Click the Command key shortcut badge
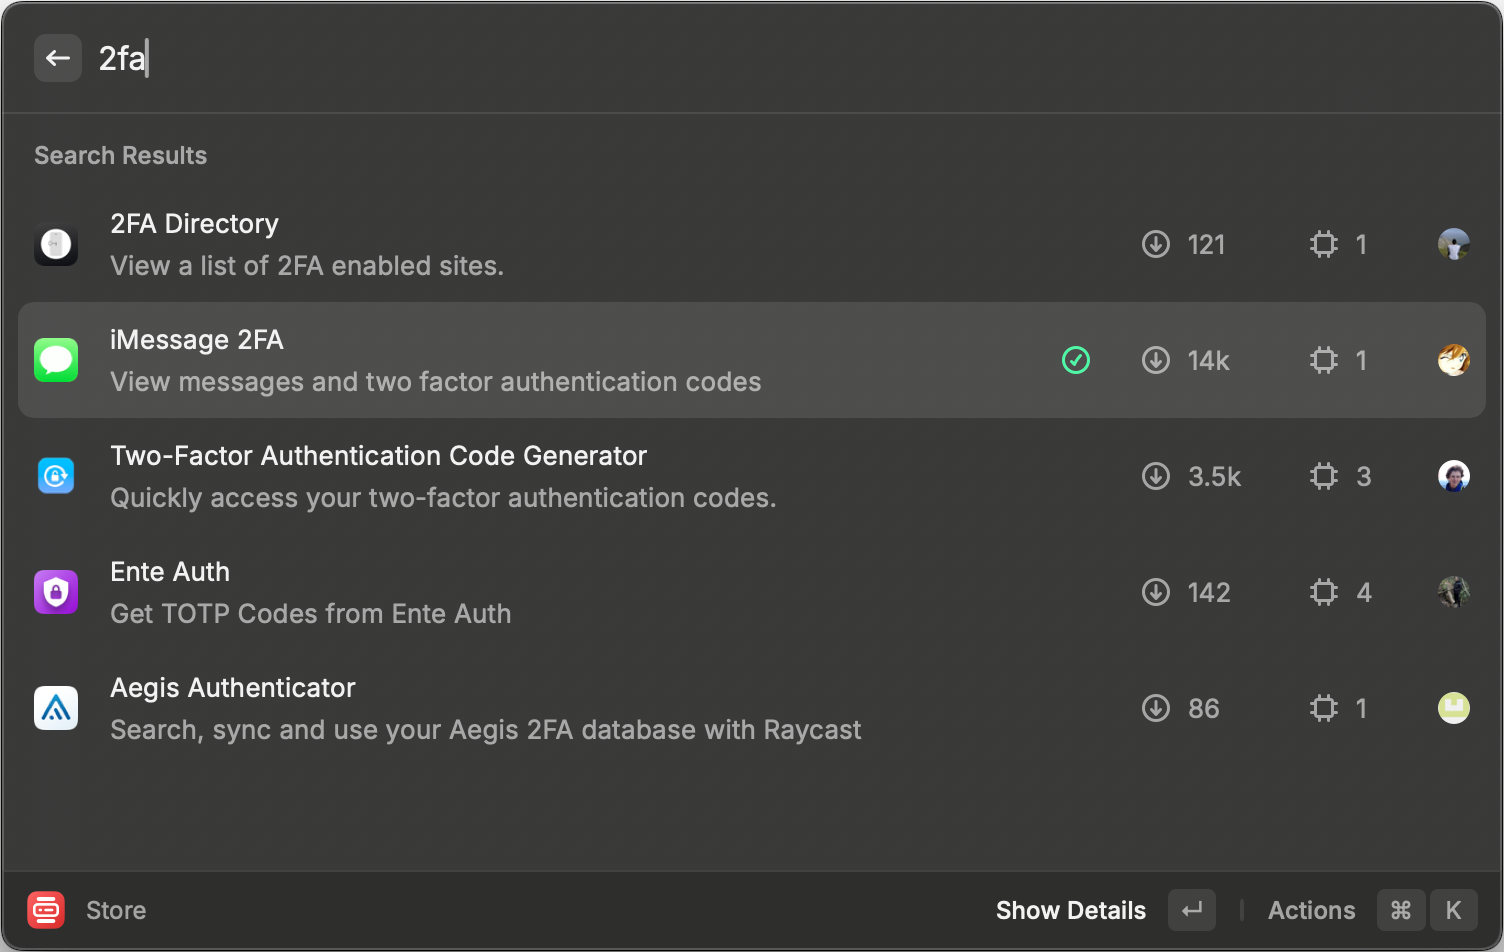The height and width of the screenshot is (952, 1504). (1401, 910)
